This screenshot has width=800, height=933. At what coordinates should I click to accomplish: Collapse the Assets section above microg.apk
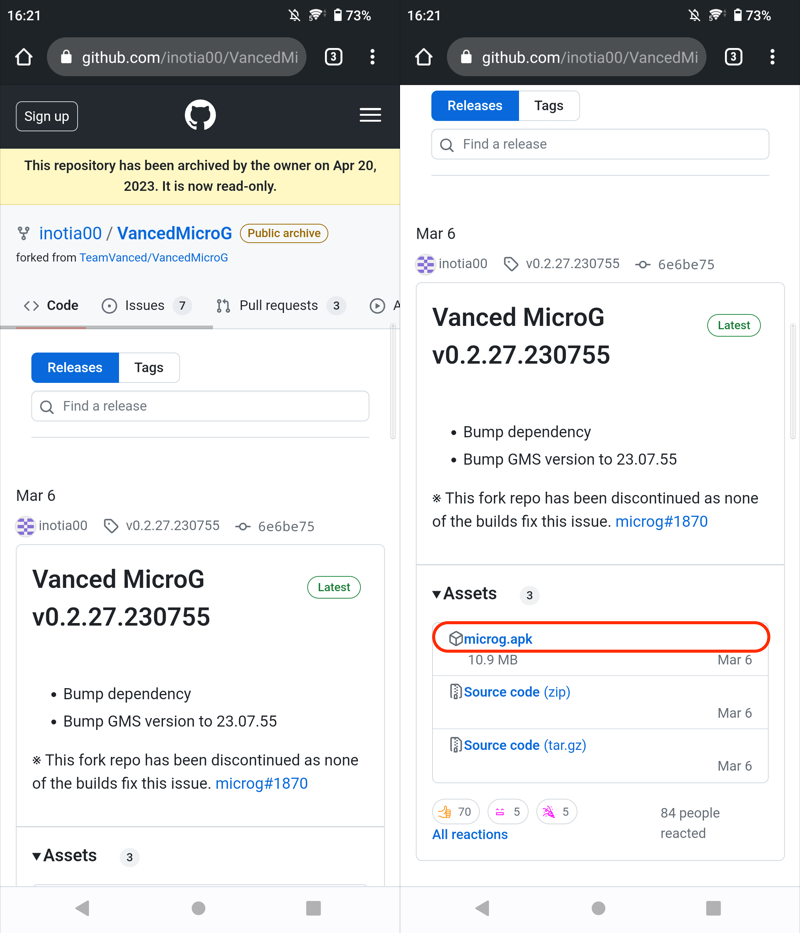point(465,594)
